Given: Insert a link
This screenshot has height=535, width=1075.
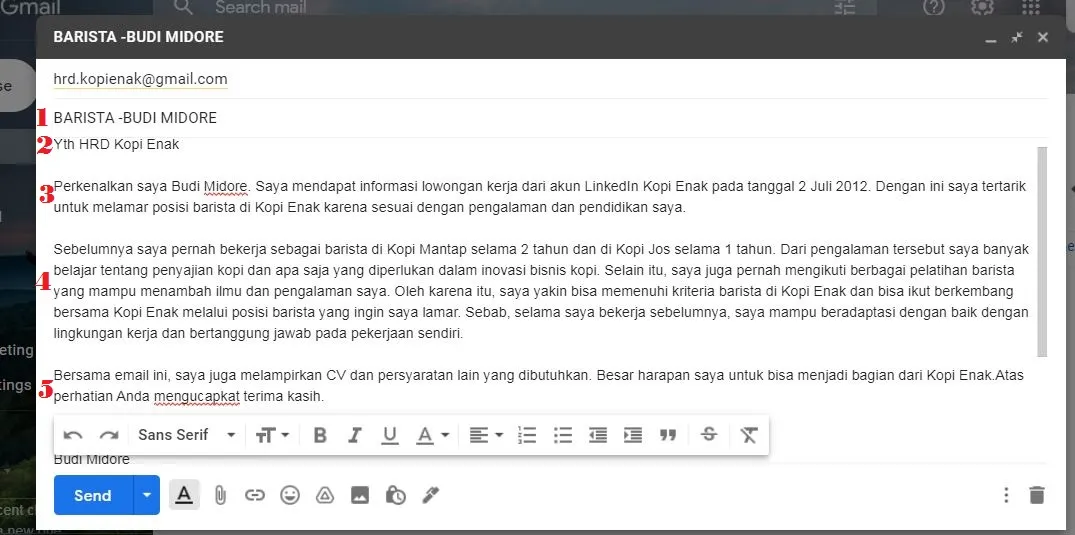Looking at the screenshot, I should [255, 495].
